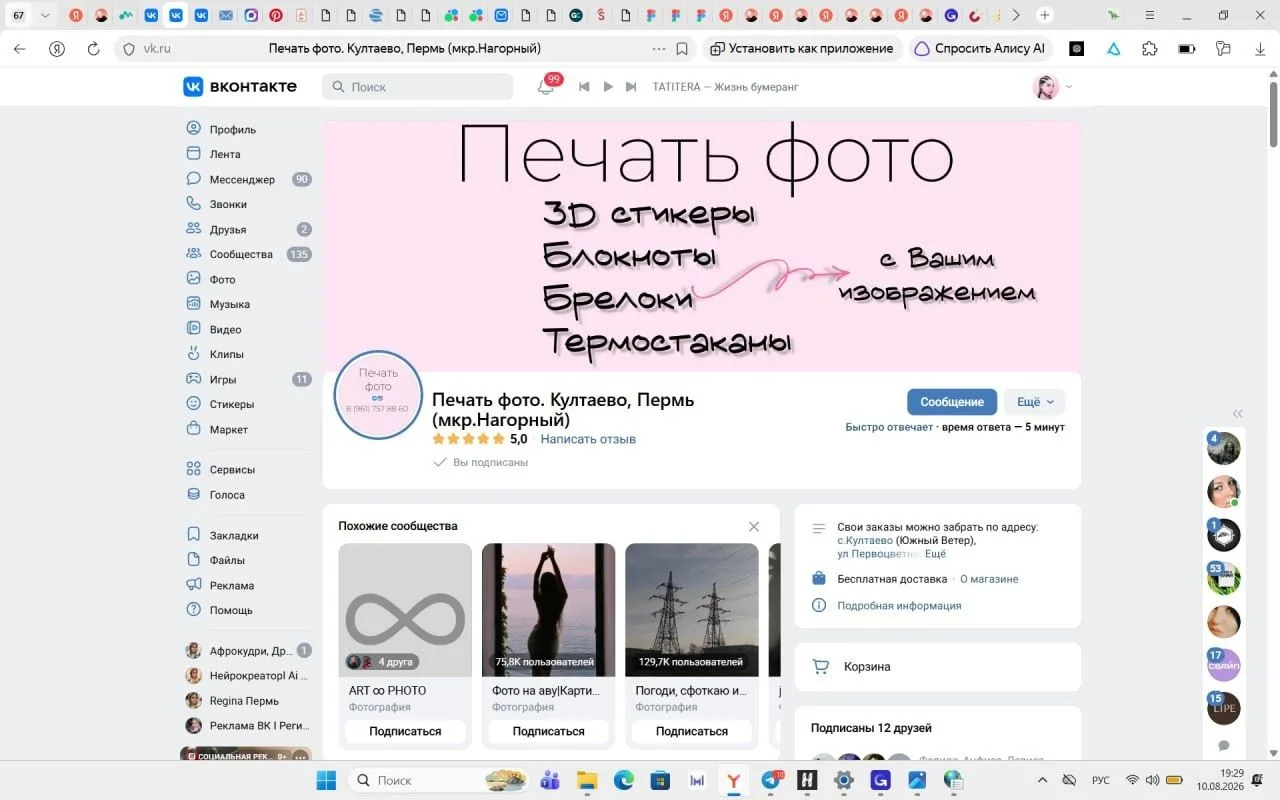Image resolution: width=1280 pixels, height=800 pixels.
Task: Collapse the right chat sidebar
Action: (1238, 414)
